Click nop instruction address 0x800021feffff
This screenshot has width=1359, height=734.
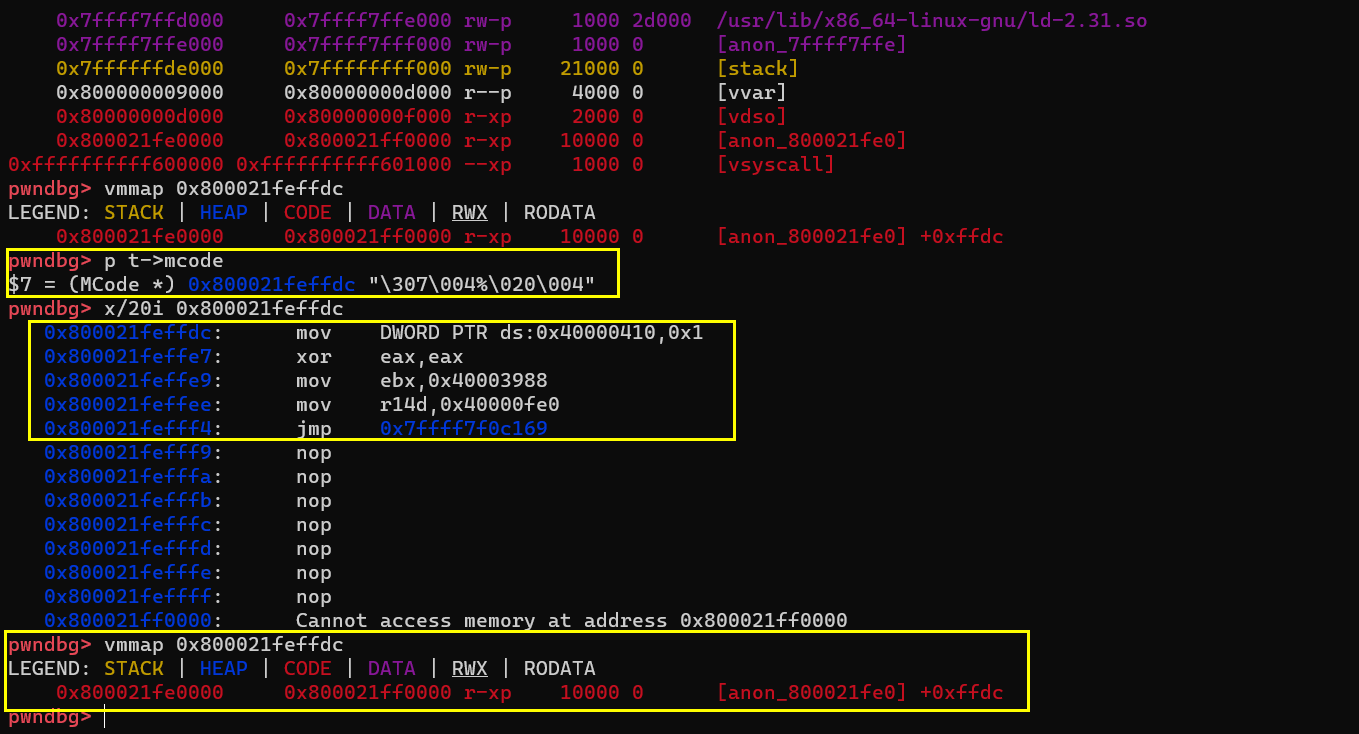pos(132,597)
